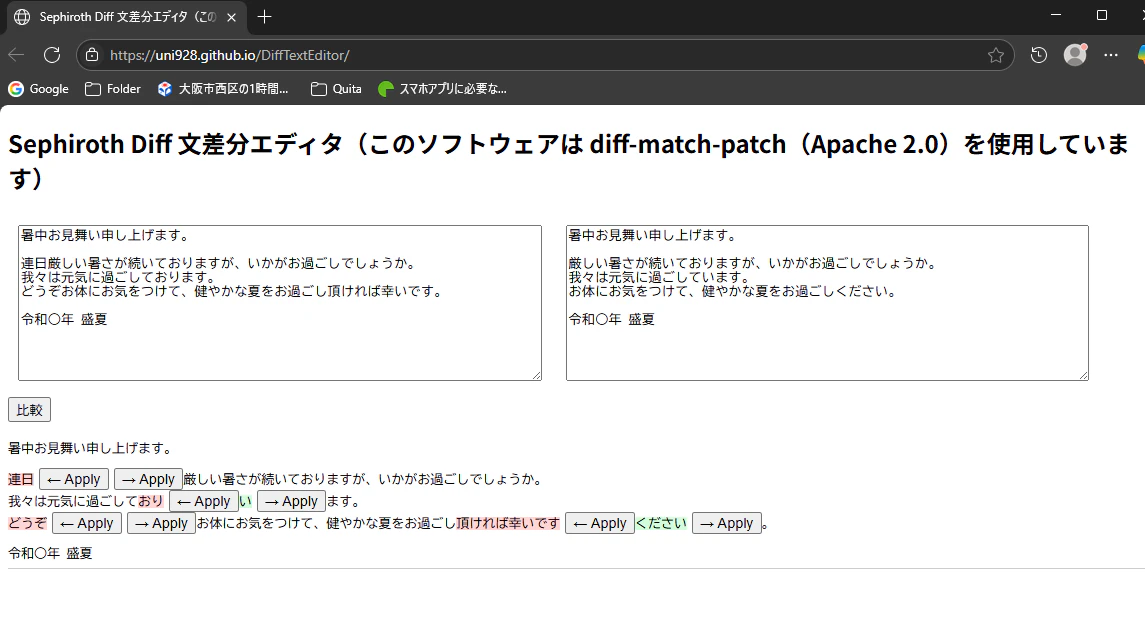This screenshot has width=1145, height=626.
Task: Click the left textarea resize handle
Action: tap(537, 375)
